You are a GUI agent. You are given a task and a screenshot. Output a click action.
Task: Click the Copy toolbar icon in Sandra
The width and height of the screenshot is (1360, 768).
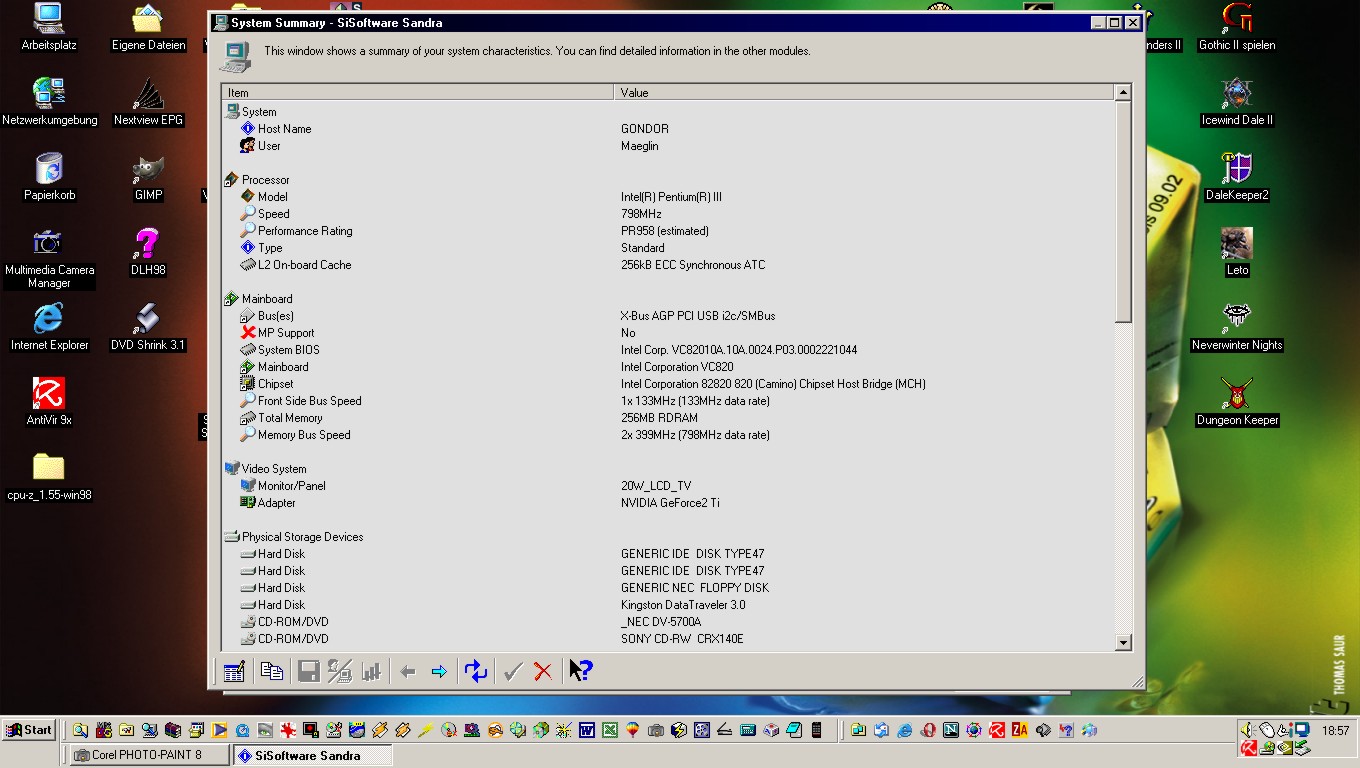coord(272,672)
